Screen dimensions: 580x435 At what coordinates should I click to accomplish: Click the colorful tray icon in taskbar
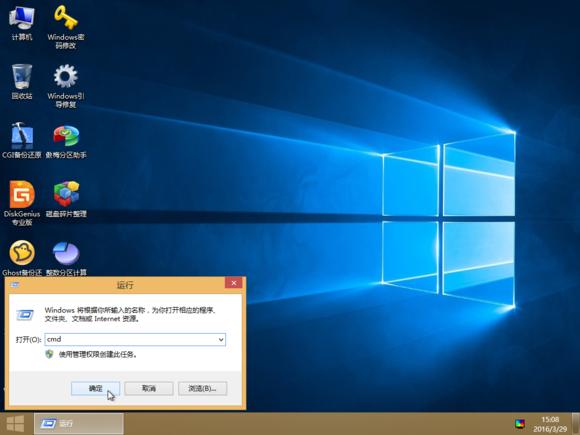click(x=520, y=424)
